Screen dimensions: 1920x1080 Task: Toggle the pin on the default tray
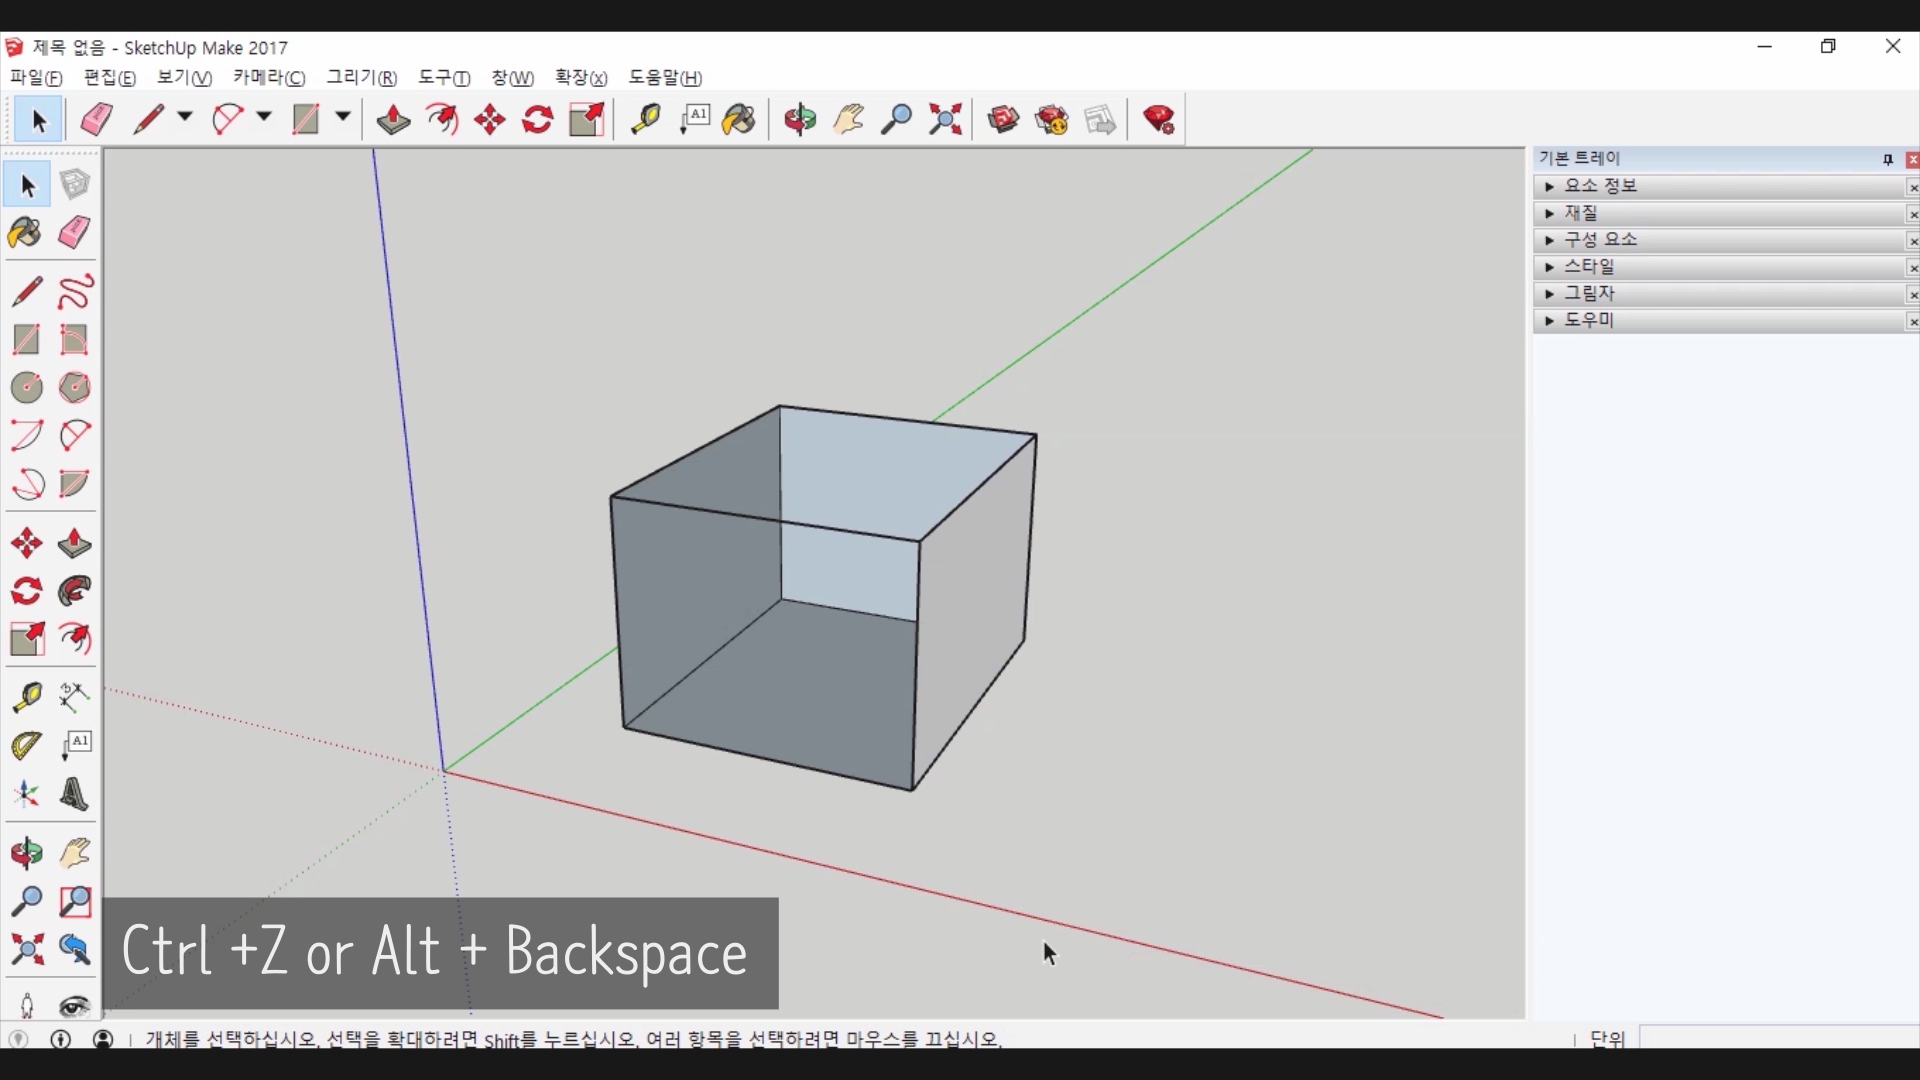[x=1888, y=160]
